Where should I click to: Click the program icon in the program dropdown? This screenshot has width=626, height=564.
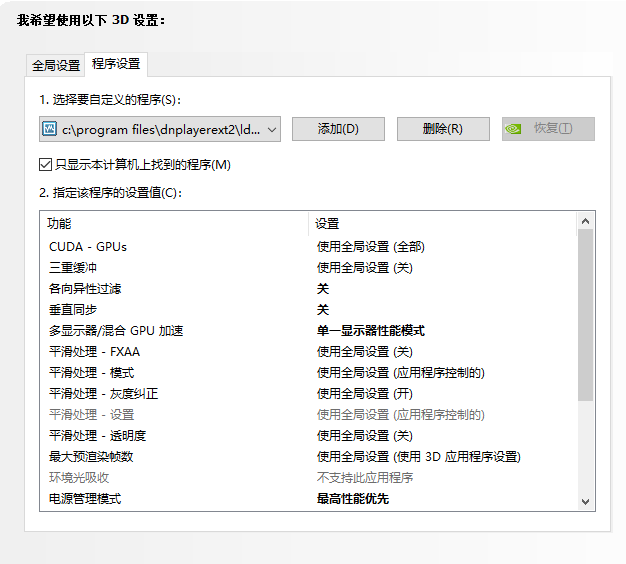coord(50,129)
